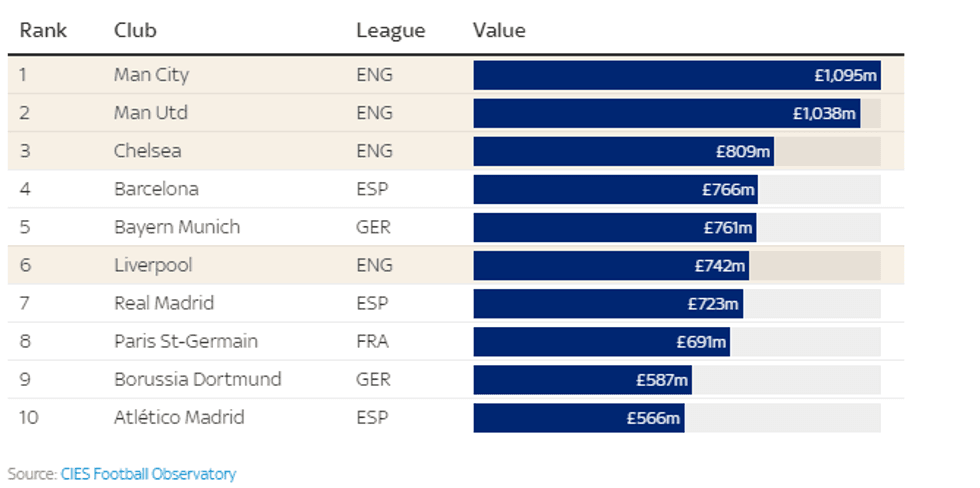The width and height of the screenshot is (980, 488).
Task: Click the £1,038m value bar
Action: (666, 113)
